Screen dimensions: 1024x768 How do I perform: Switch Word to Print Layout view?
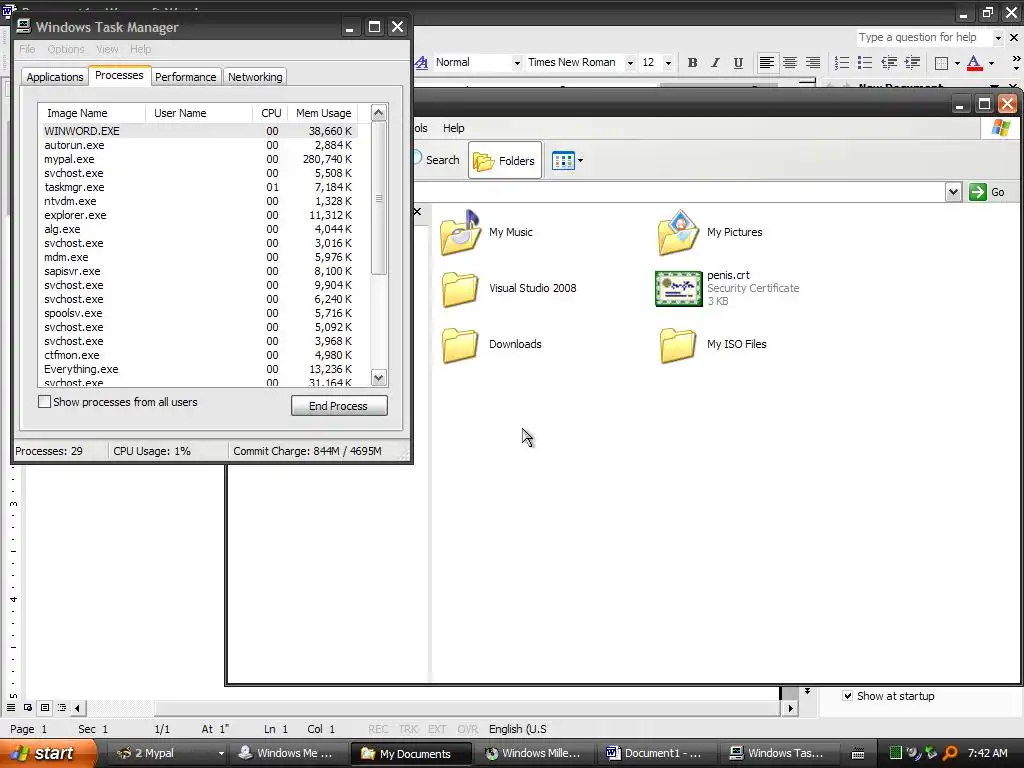[x=45, y=707]
